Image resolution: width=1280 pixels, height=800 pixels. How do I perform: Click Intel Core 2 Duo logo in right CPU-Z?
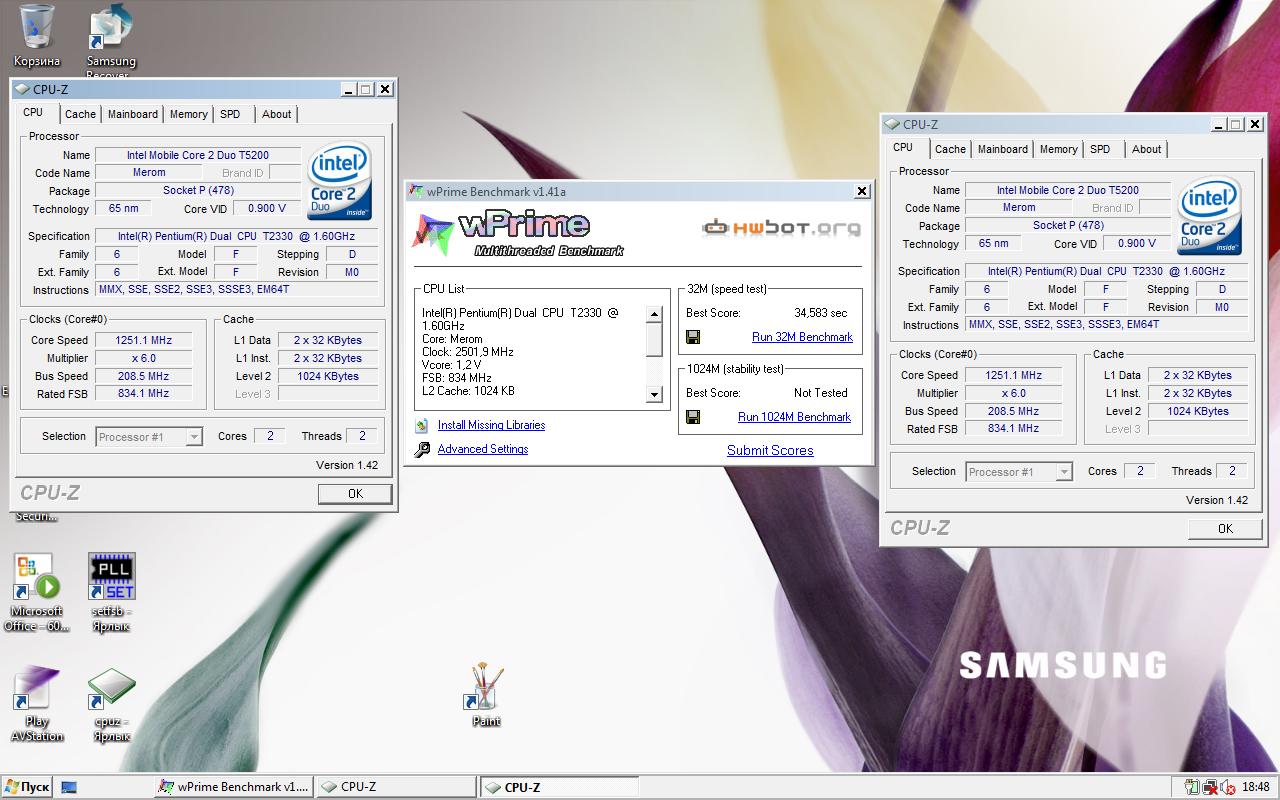click(1209, 216)
